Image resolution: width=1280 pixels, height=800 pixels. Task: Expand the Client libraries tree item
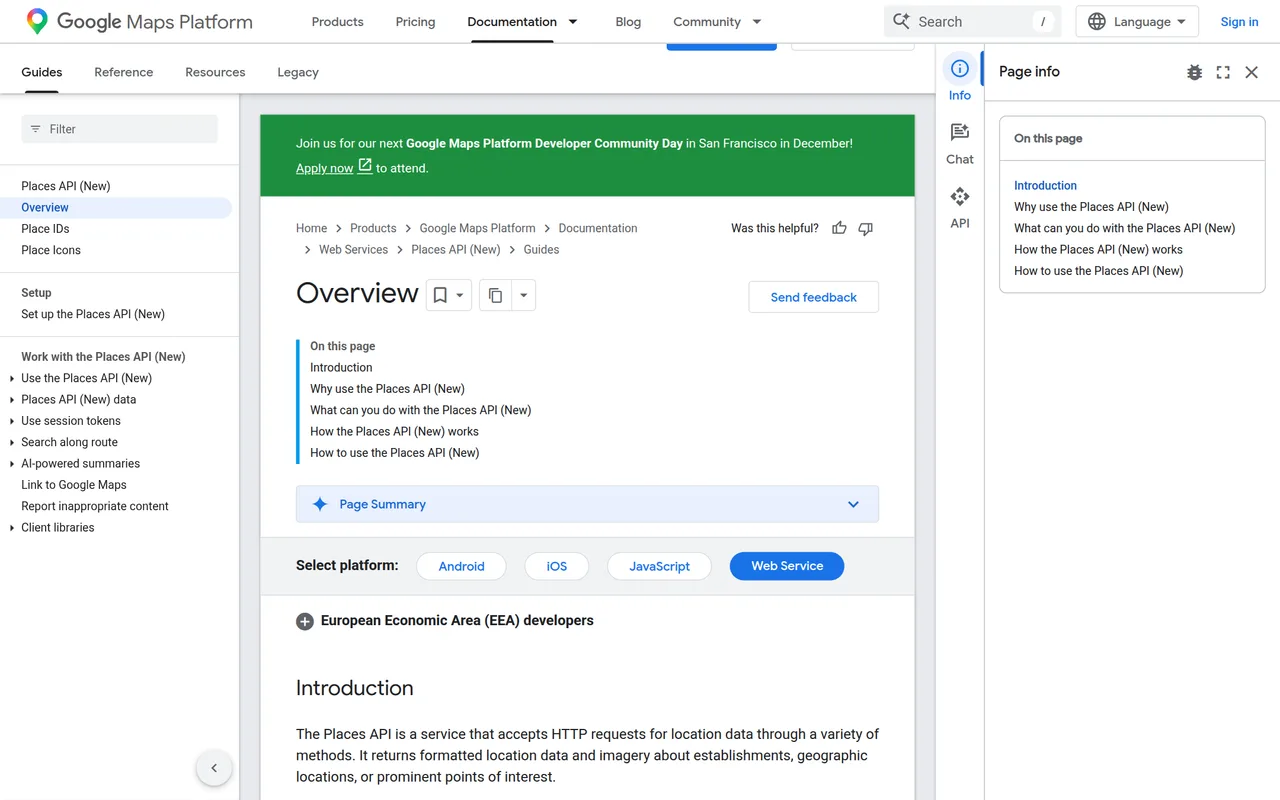tap(12, 527)
